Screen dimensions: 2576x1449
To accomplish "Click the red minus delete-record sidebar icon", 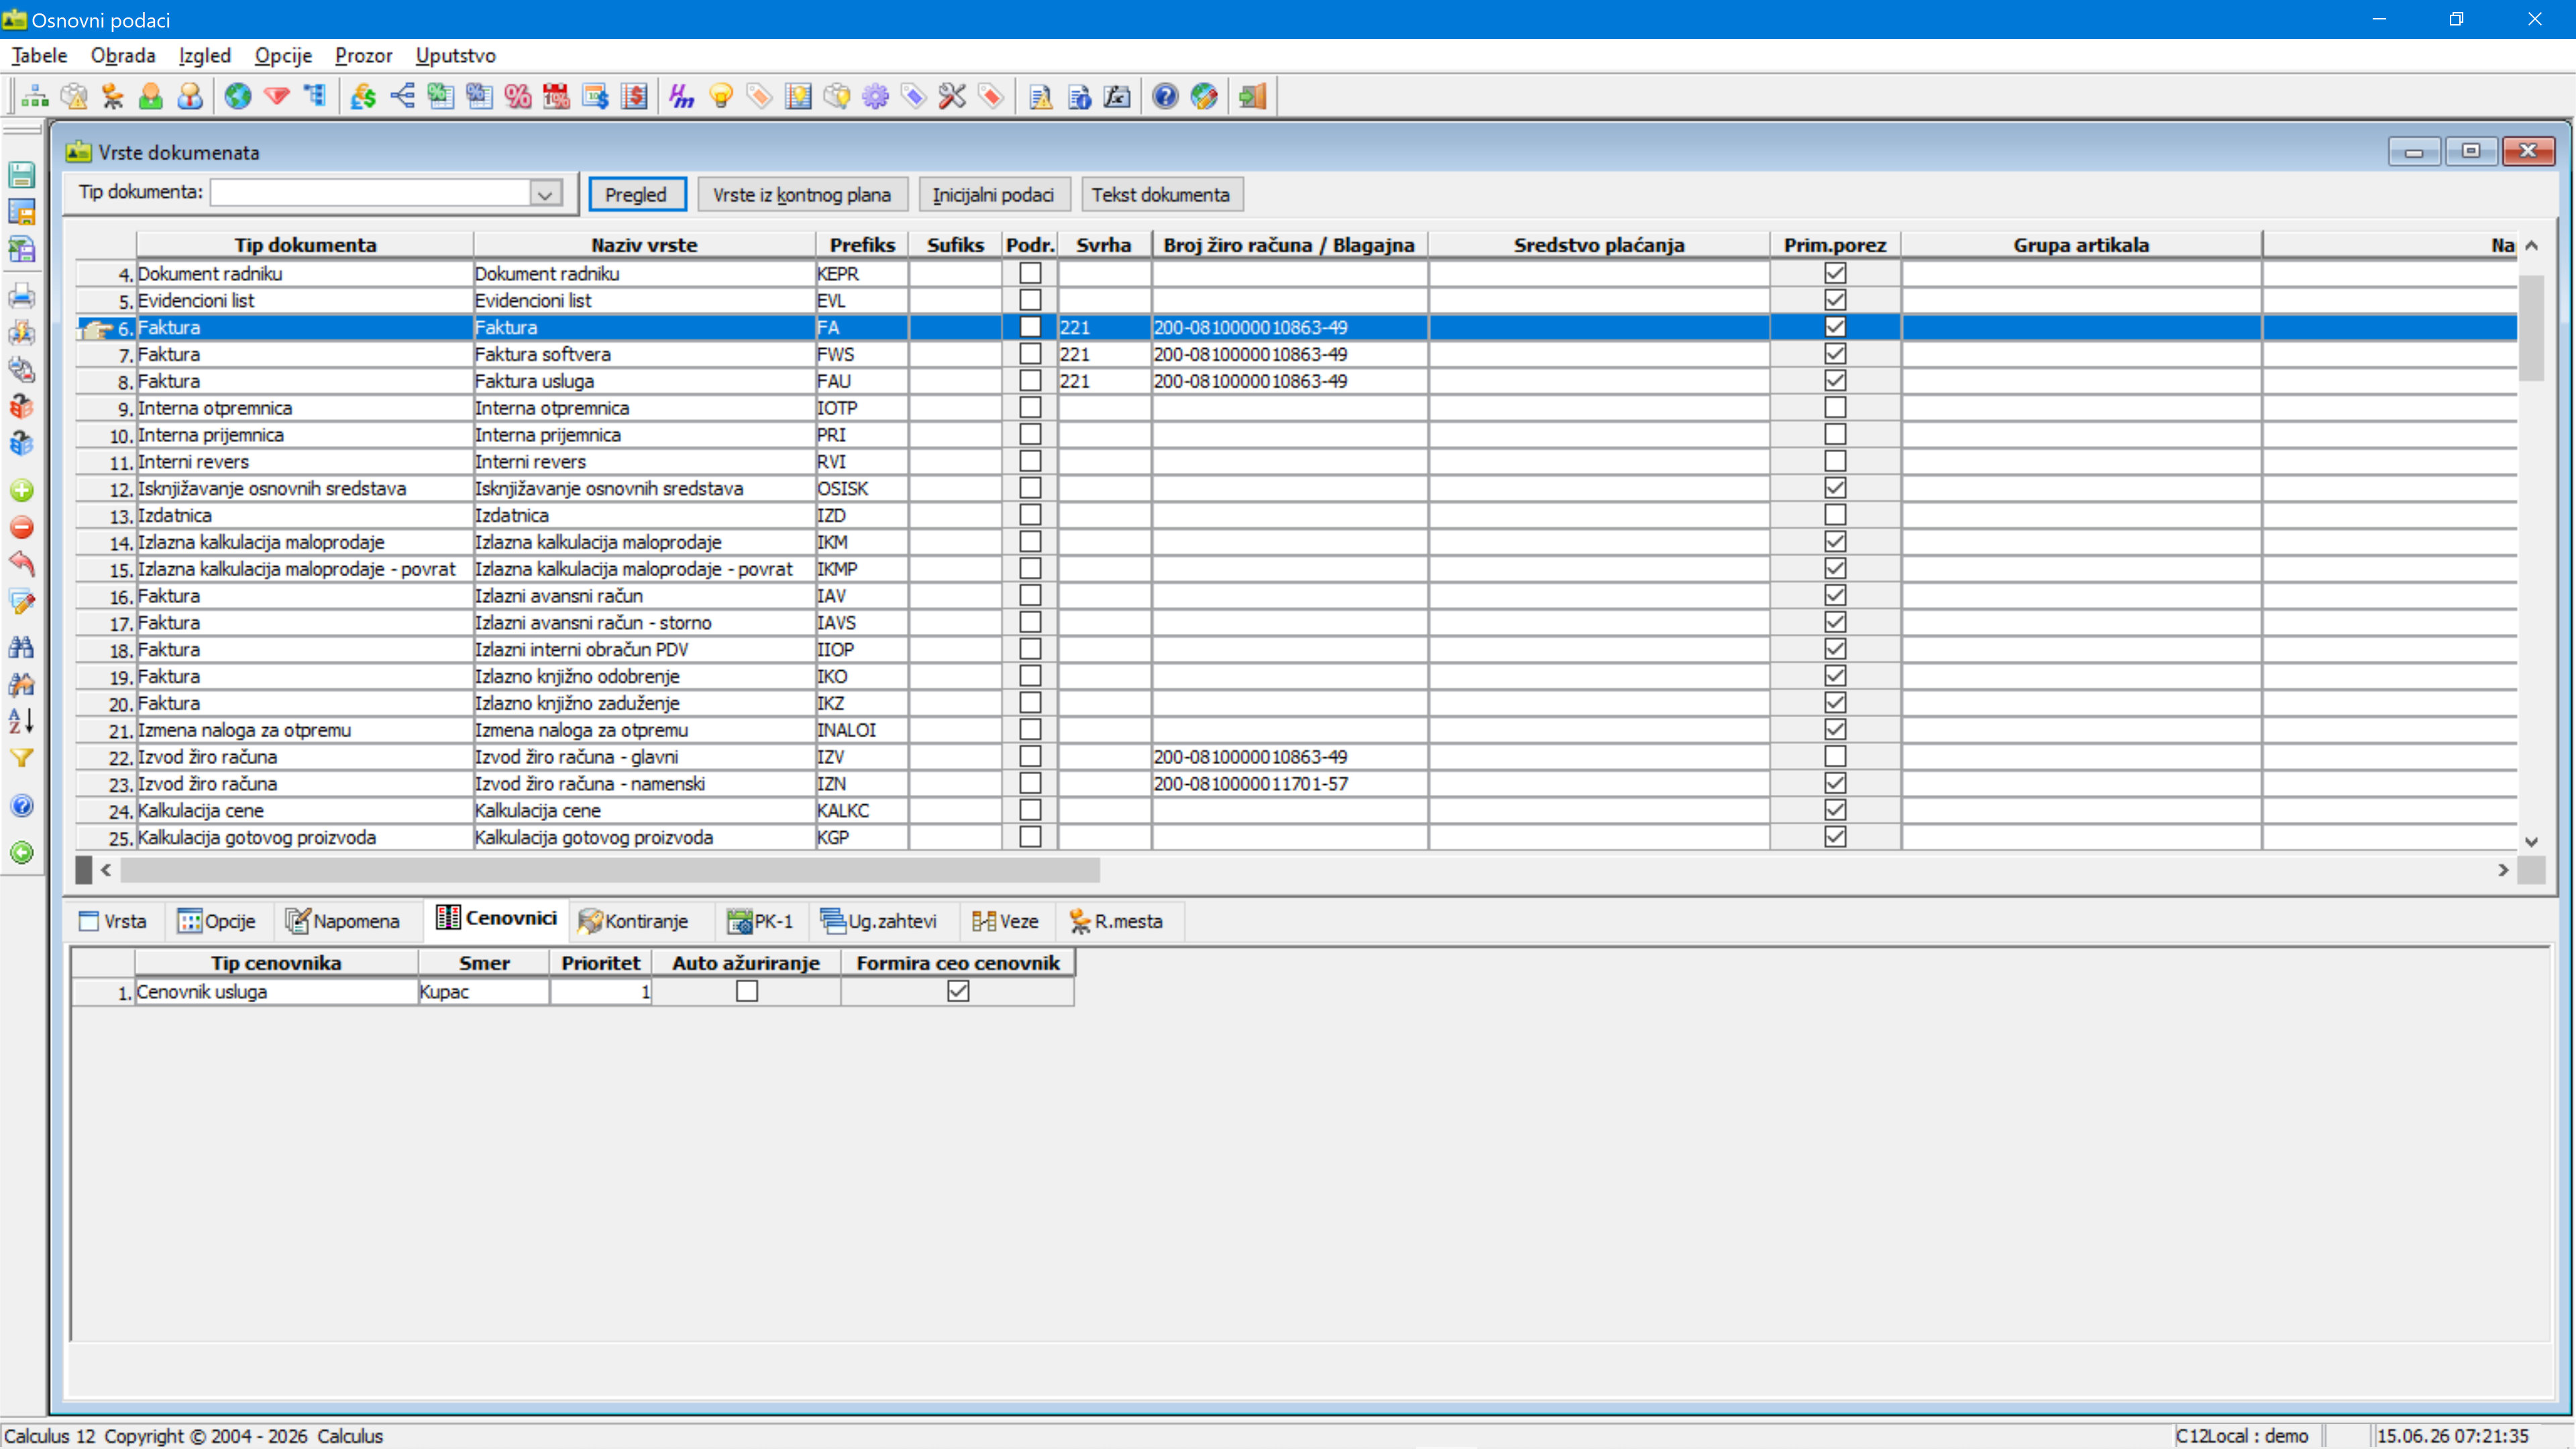I will click(22, 527).
